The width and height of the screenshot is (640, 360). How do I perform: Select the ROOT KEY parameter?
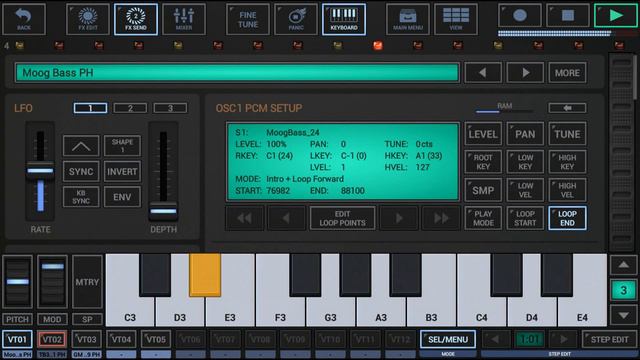coord(483,162)
